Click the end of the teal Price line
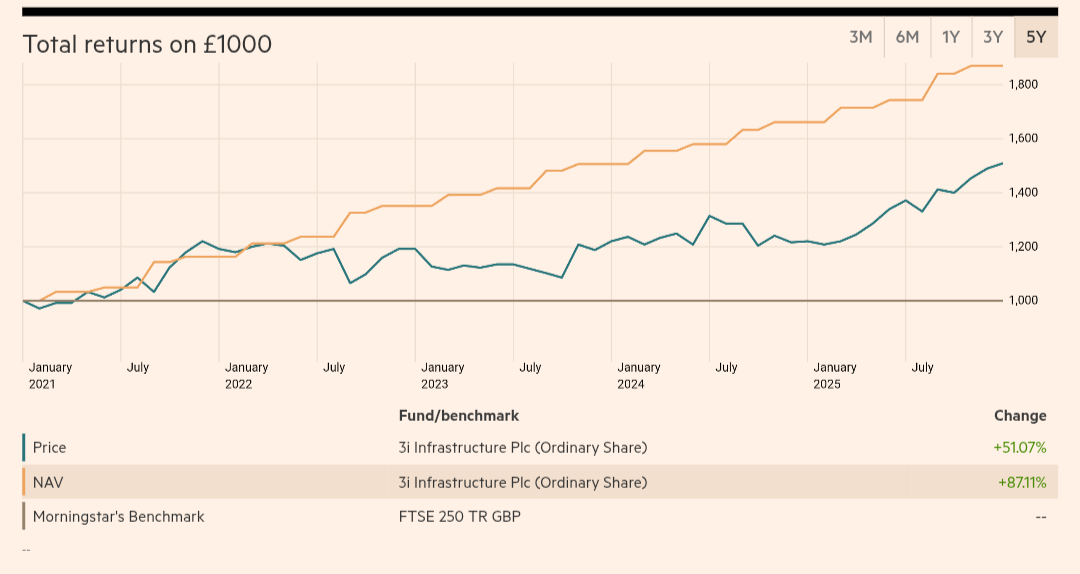1080x574 pixels. (1002, 163)
